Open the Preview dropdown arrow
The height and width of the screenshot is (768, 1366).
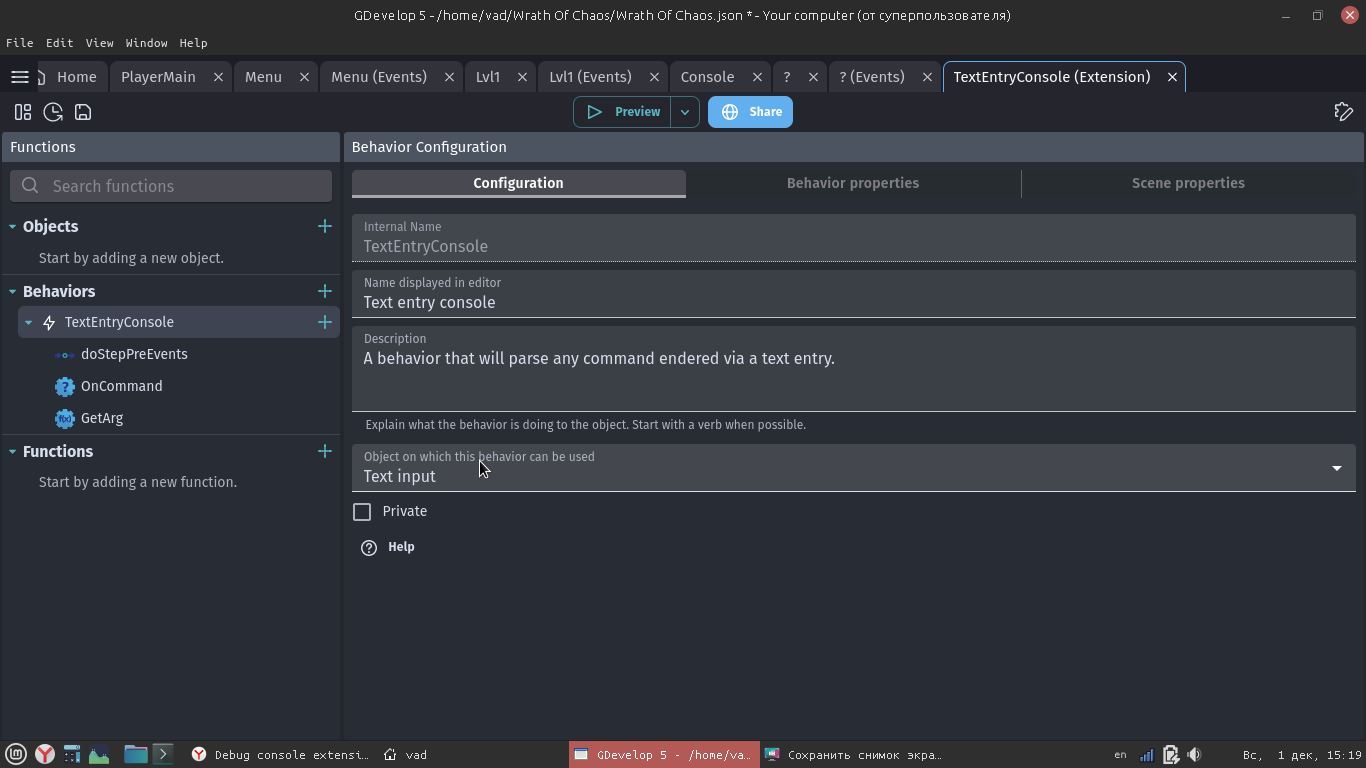(685, 112)
